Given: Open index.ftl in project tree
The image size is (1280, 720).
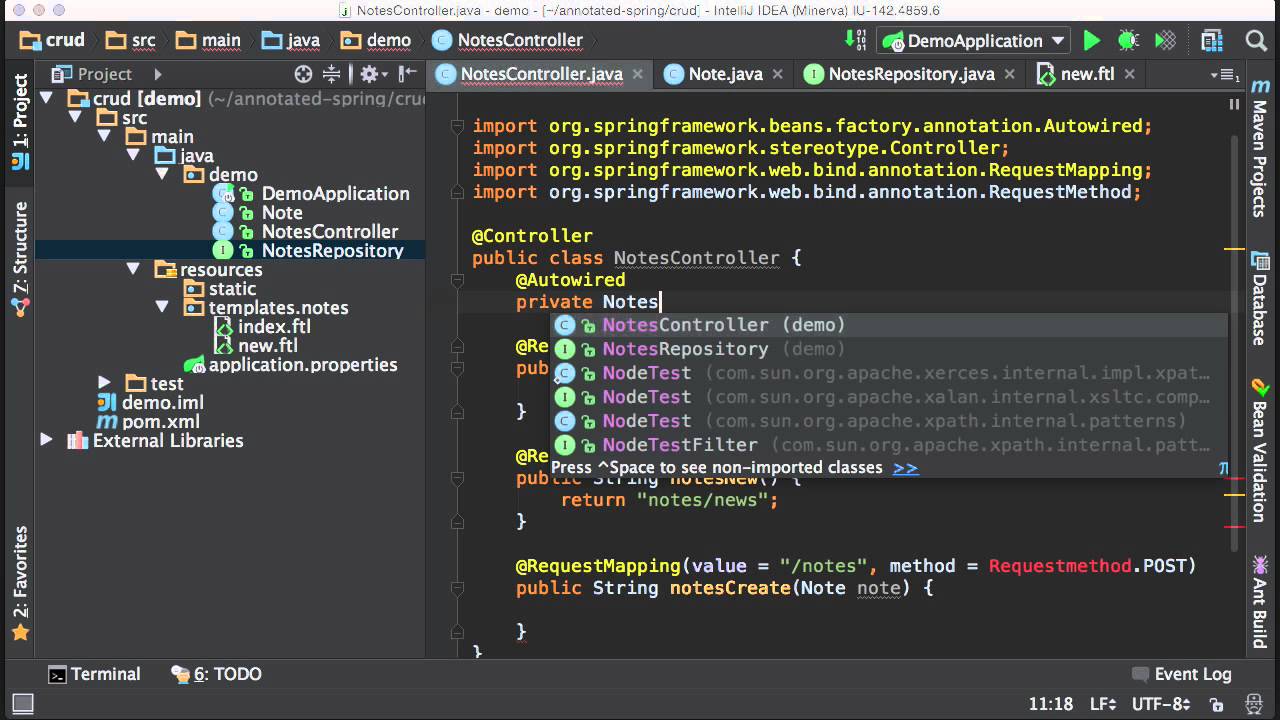Looking at the screenshot, I should click(x=274, y=327).
